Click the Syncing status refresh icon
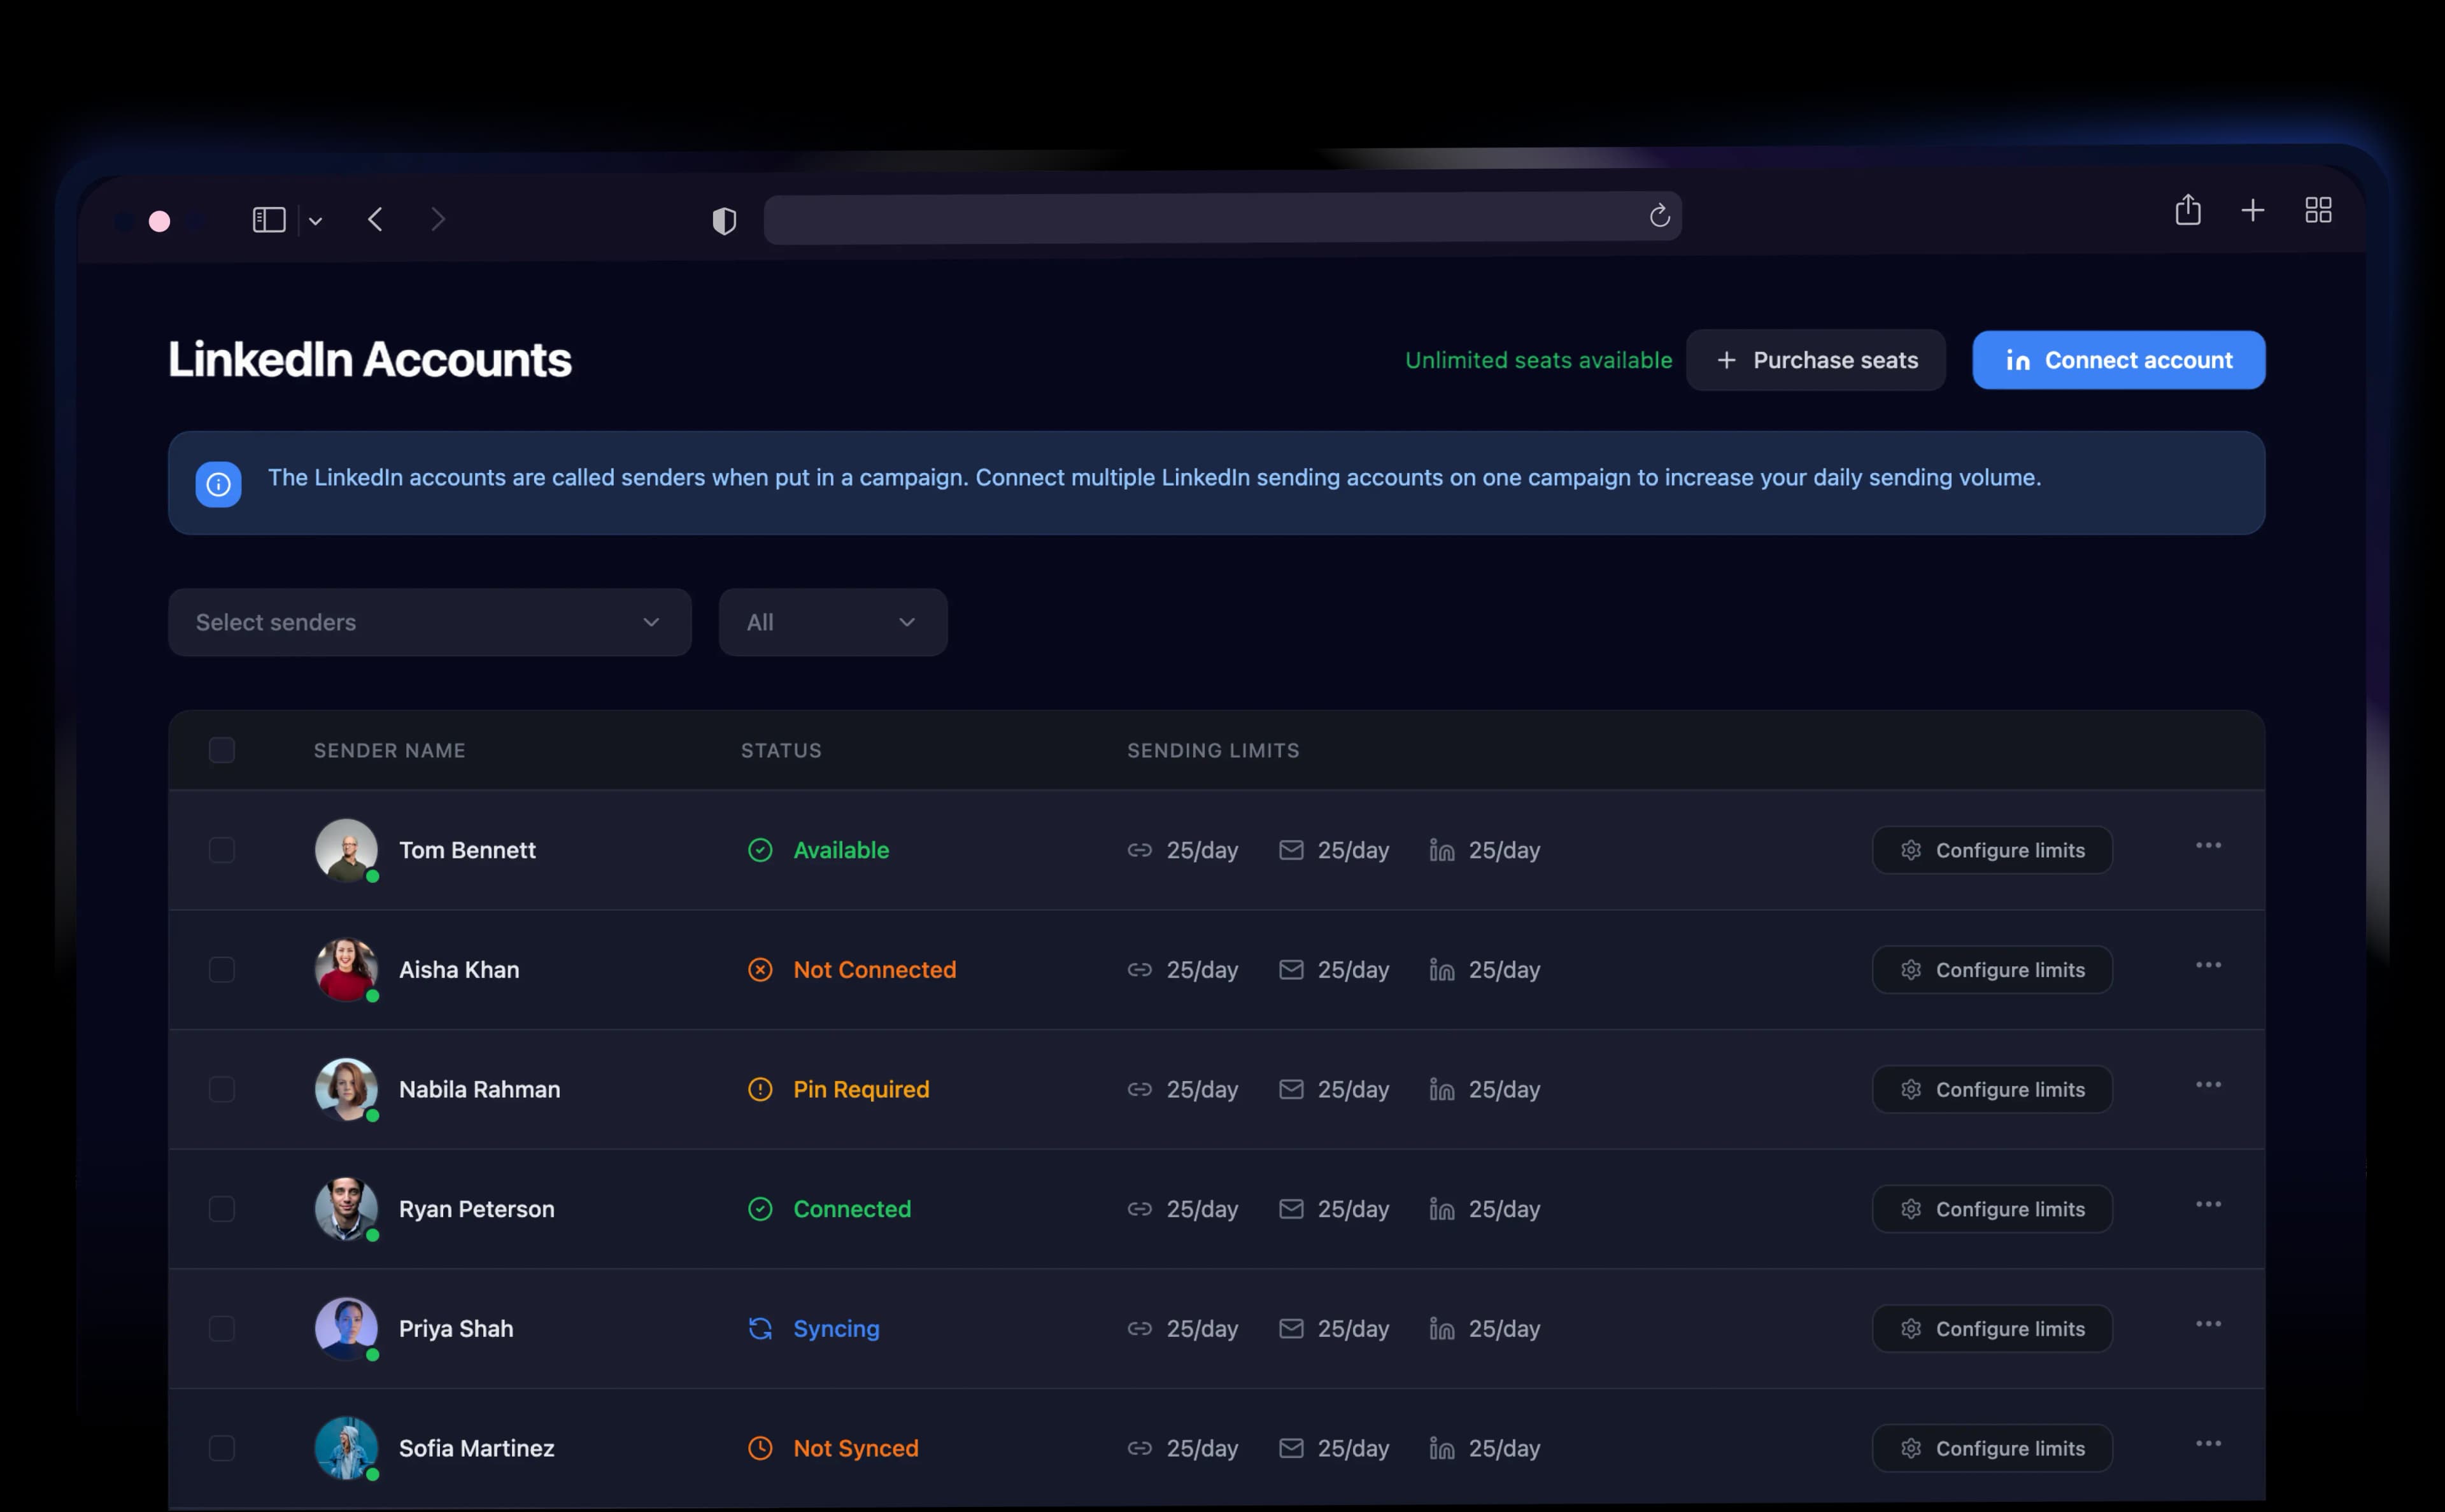The image size is (2445, 1512). [760, 1329]
